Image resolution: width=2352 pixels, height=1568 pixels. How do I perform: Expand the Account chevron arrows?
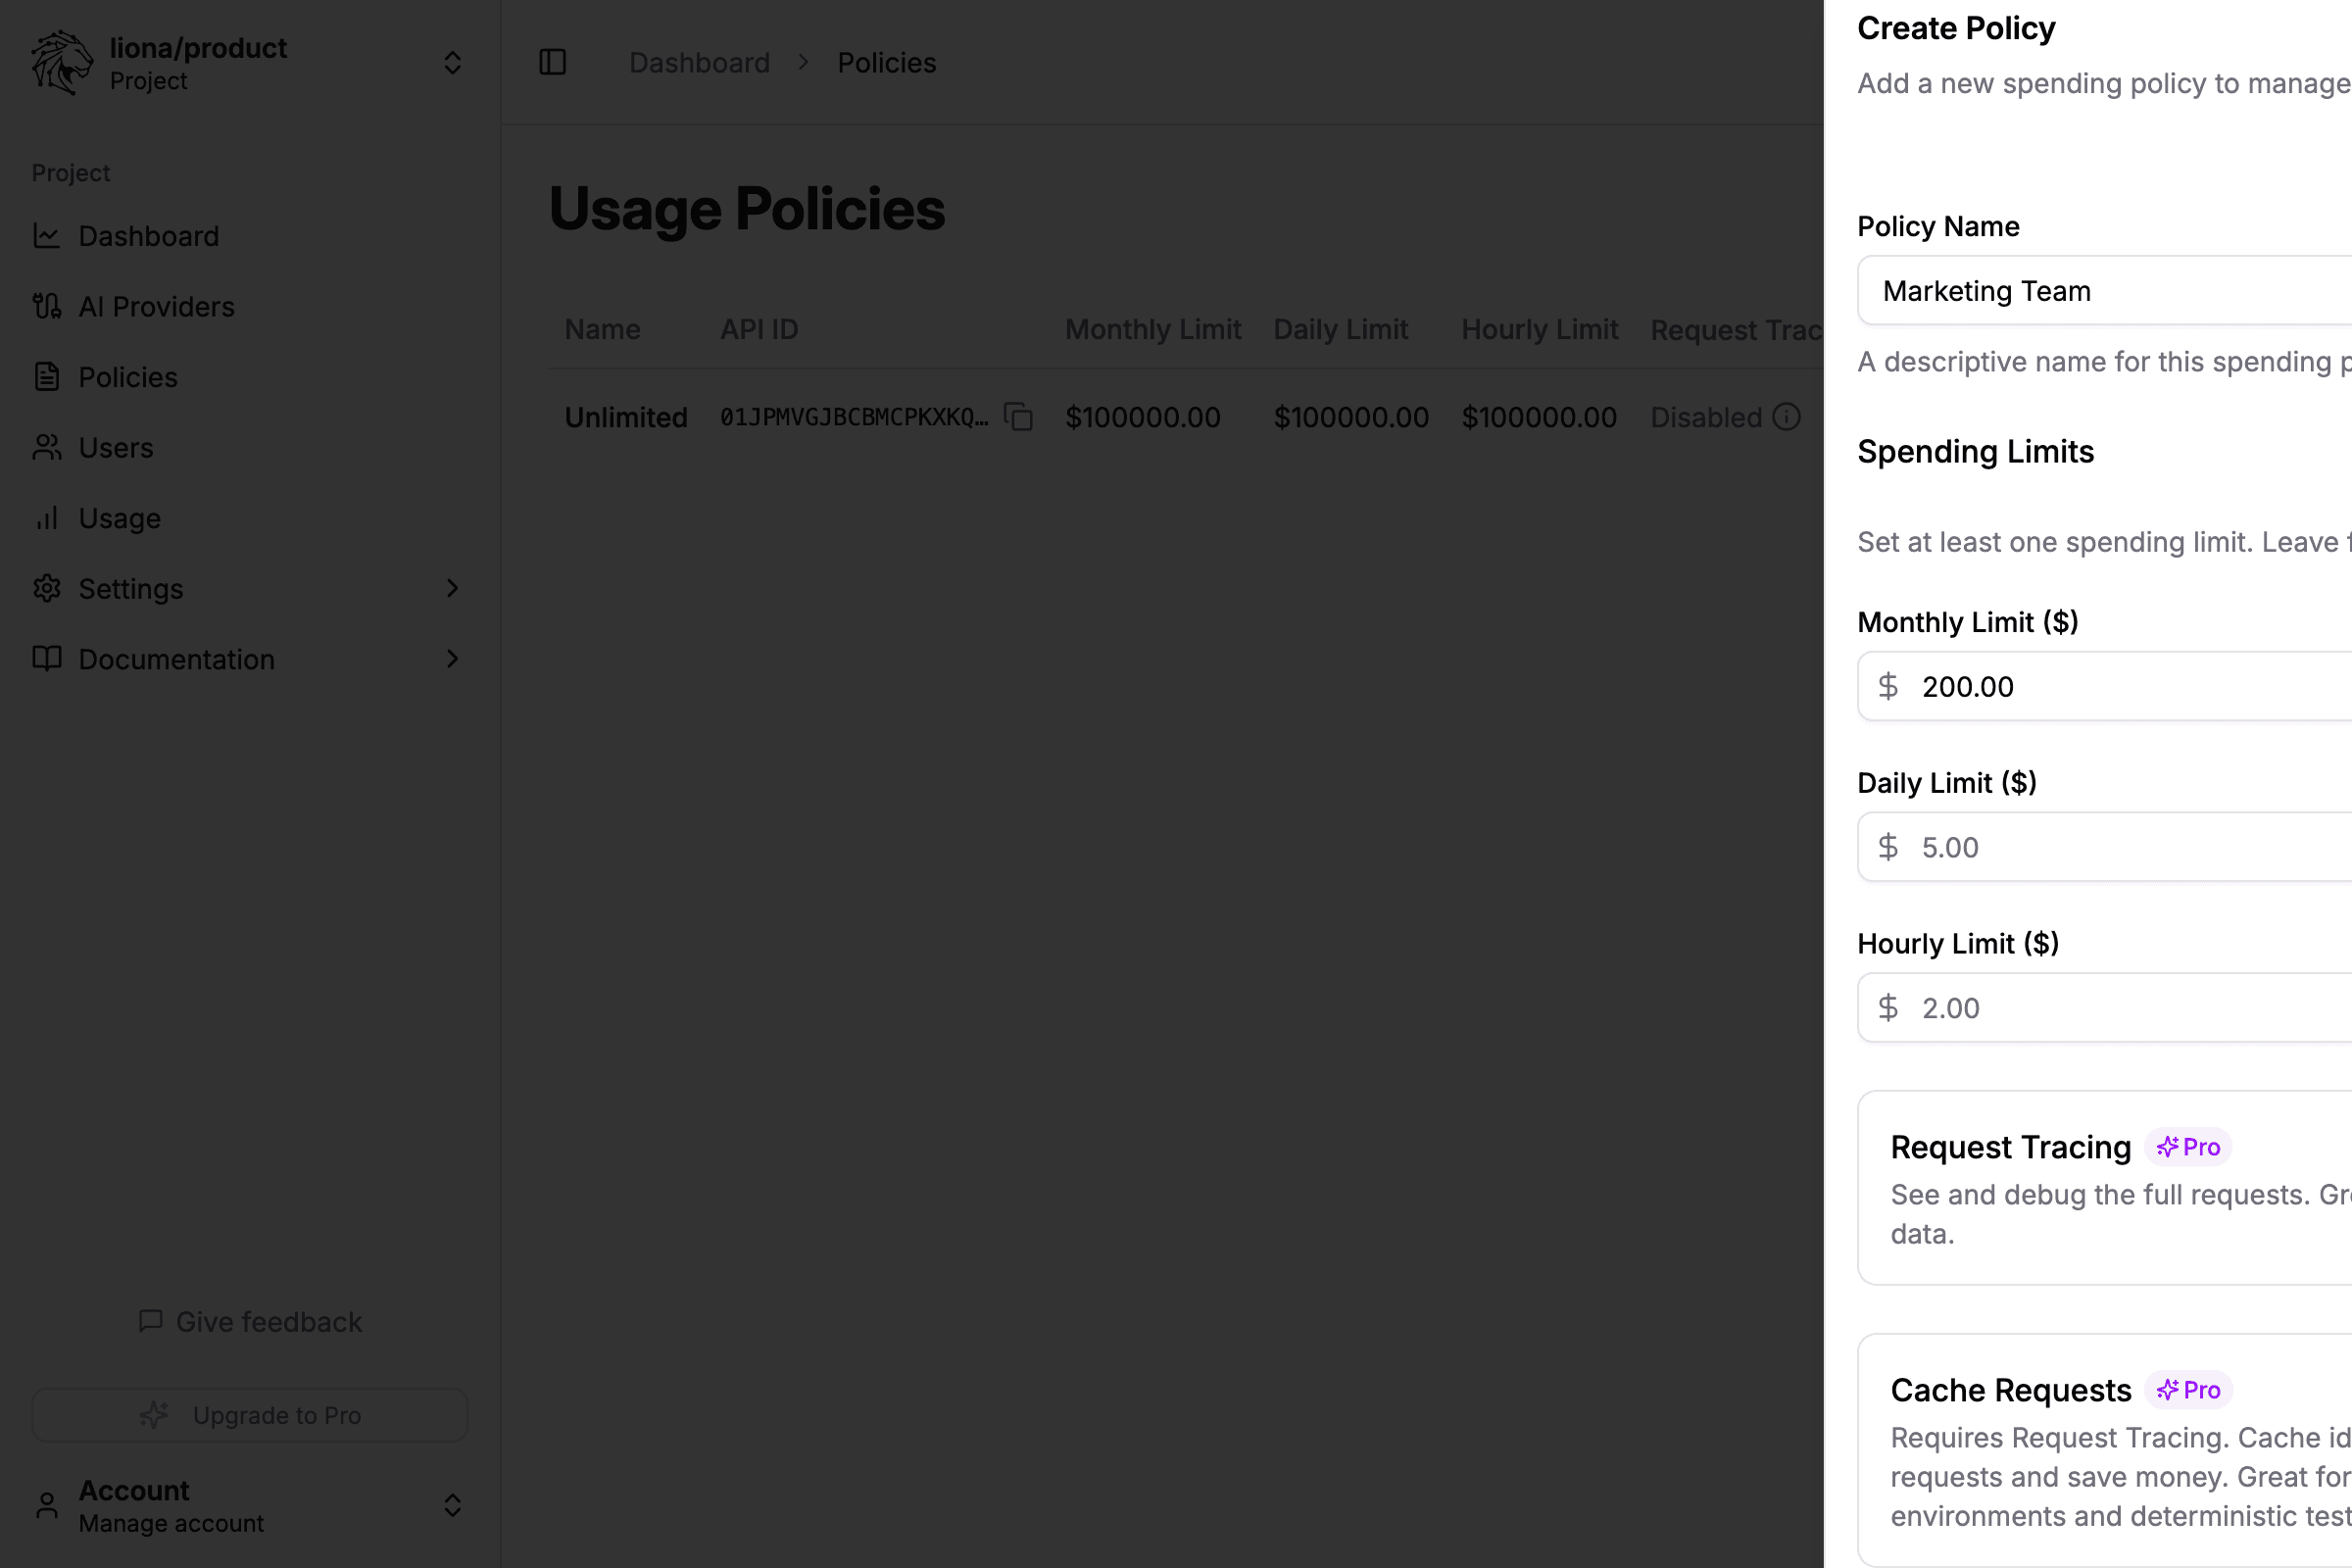click(452, 1505)
